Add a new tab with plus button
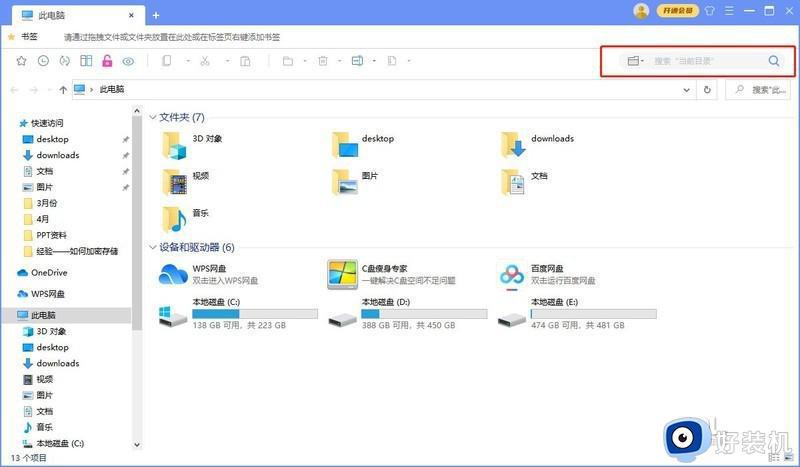 (156, 14)
